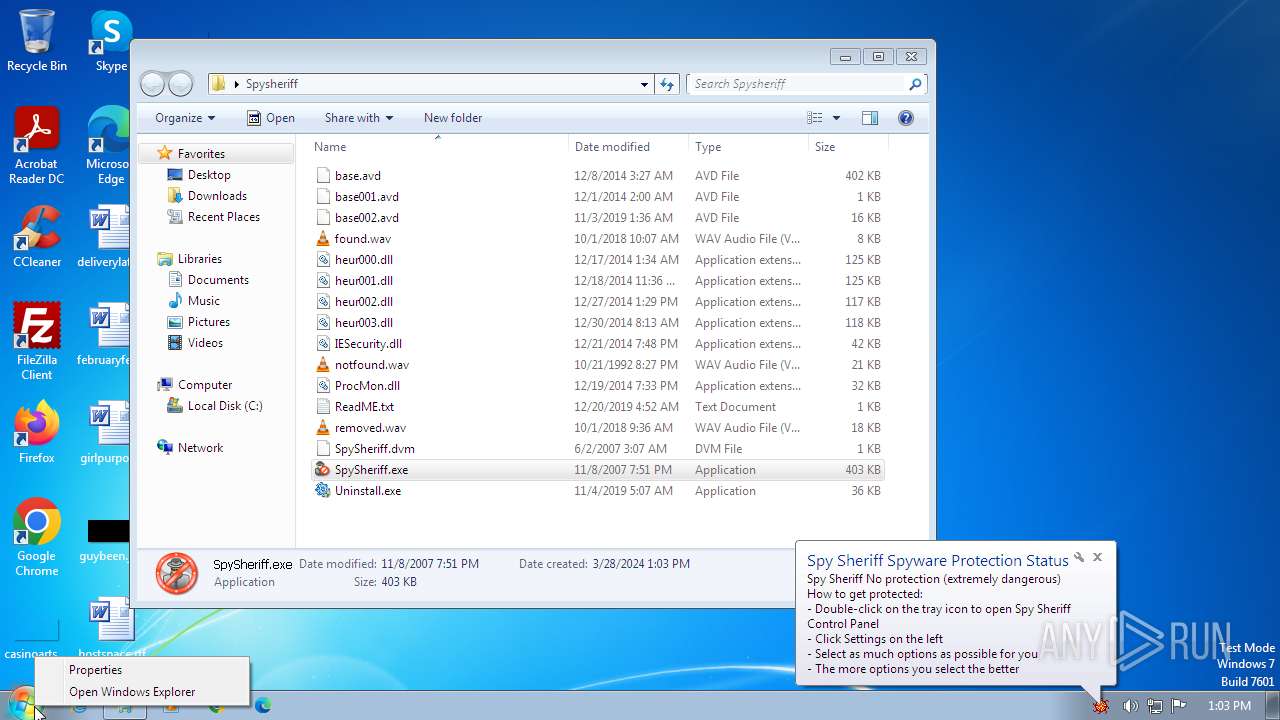Image resolution: width=1280 pixels, height=720 pixels.
Task: Click the network tray icon
Action: click(1155, 706)
